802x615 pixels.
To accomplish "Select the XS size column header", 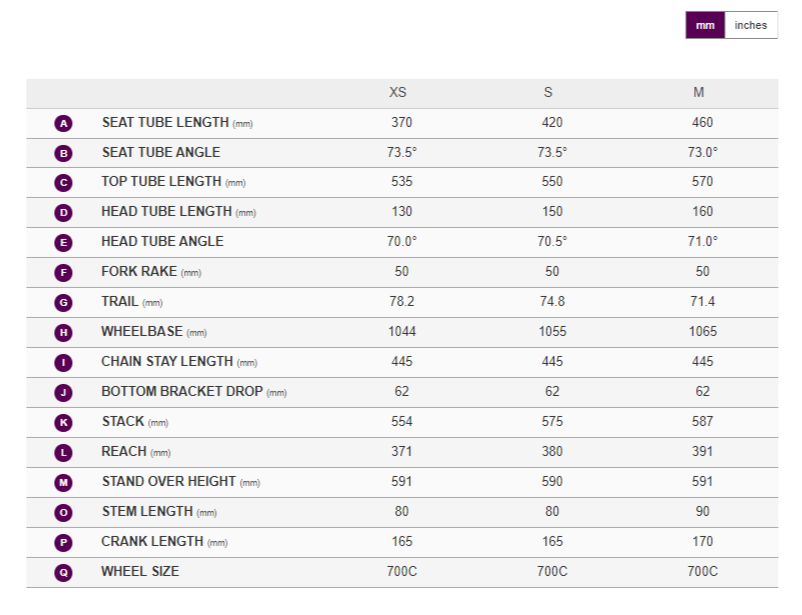I will pos(398,93).
